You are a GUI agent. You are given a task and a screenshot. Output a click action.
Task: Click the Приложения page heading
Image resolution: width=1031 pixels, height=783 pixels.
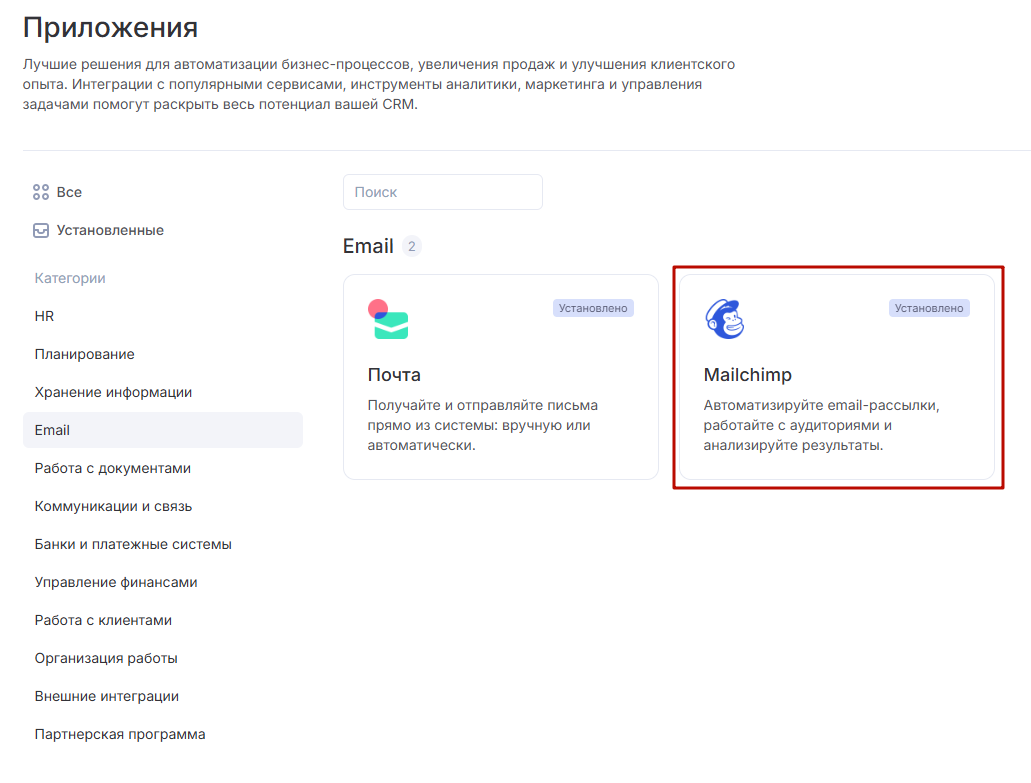point(110,28)
